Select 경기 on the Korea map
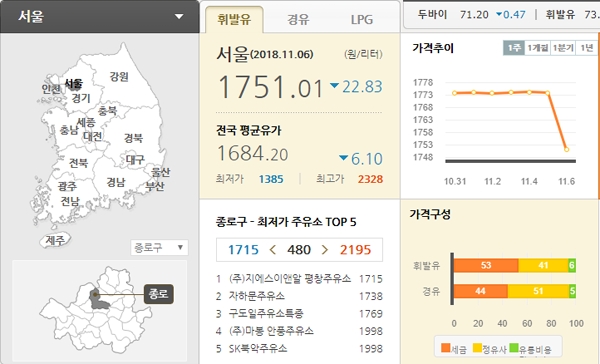 pyautogui.click(x=81, y=98)
